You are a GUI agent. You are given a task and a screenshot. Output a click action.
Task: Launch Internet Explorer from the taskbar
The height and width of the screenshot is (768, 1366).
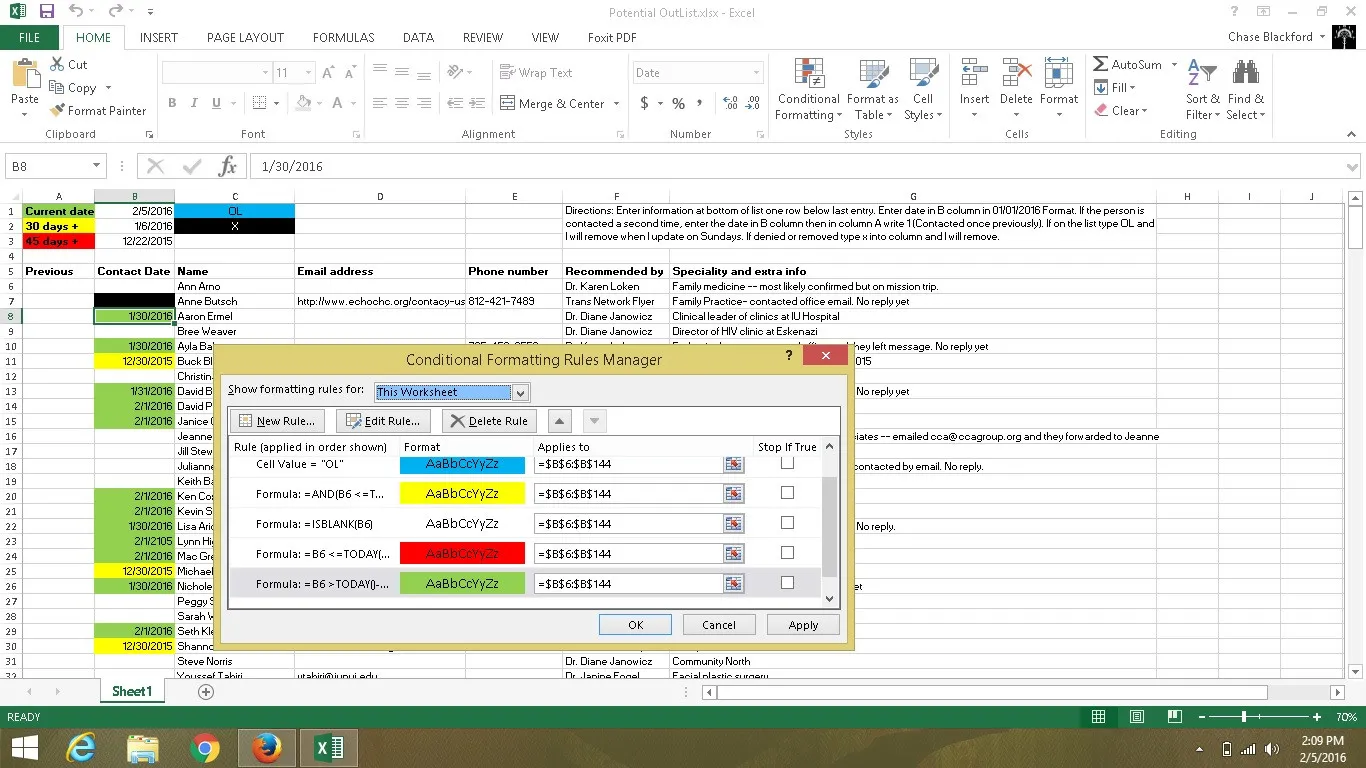[81, 748]
